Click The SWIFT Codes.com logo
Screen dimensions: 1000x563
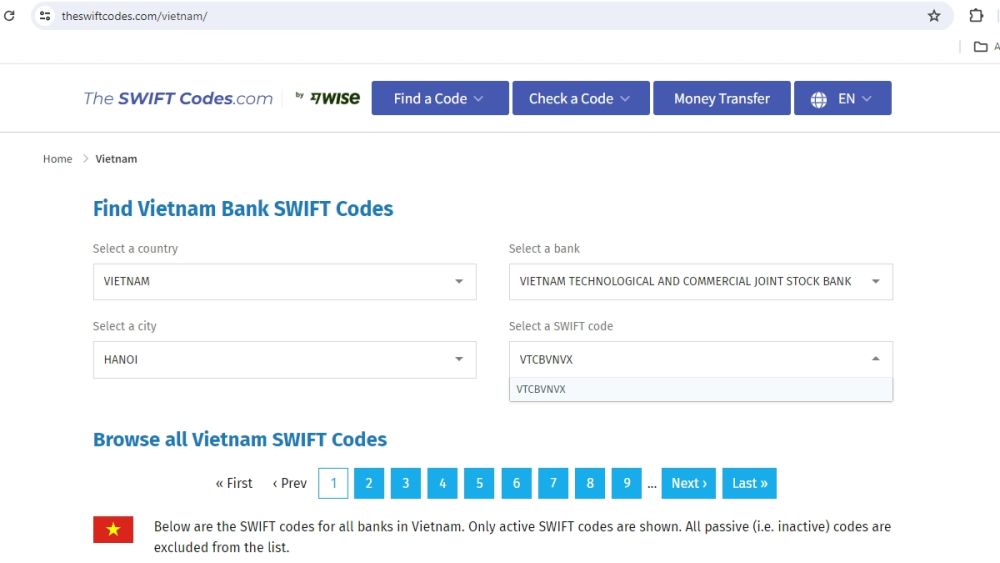point(178,98)
